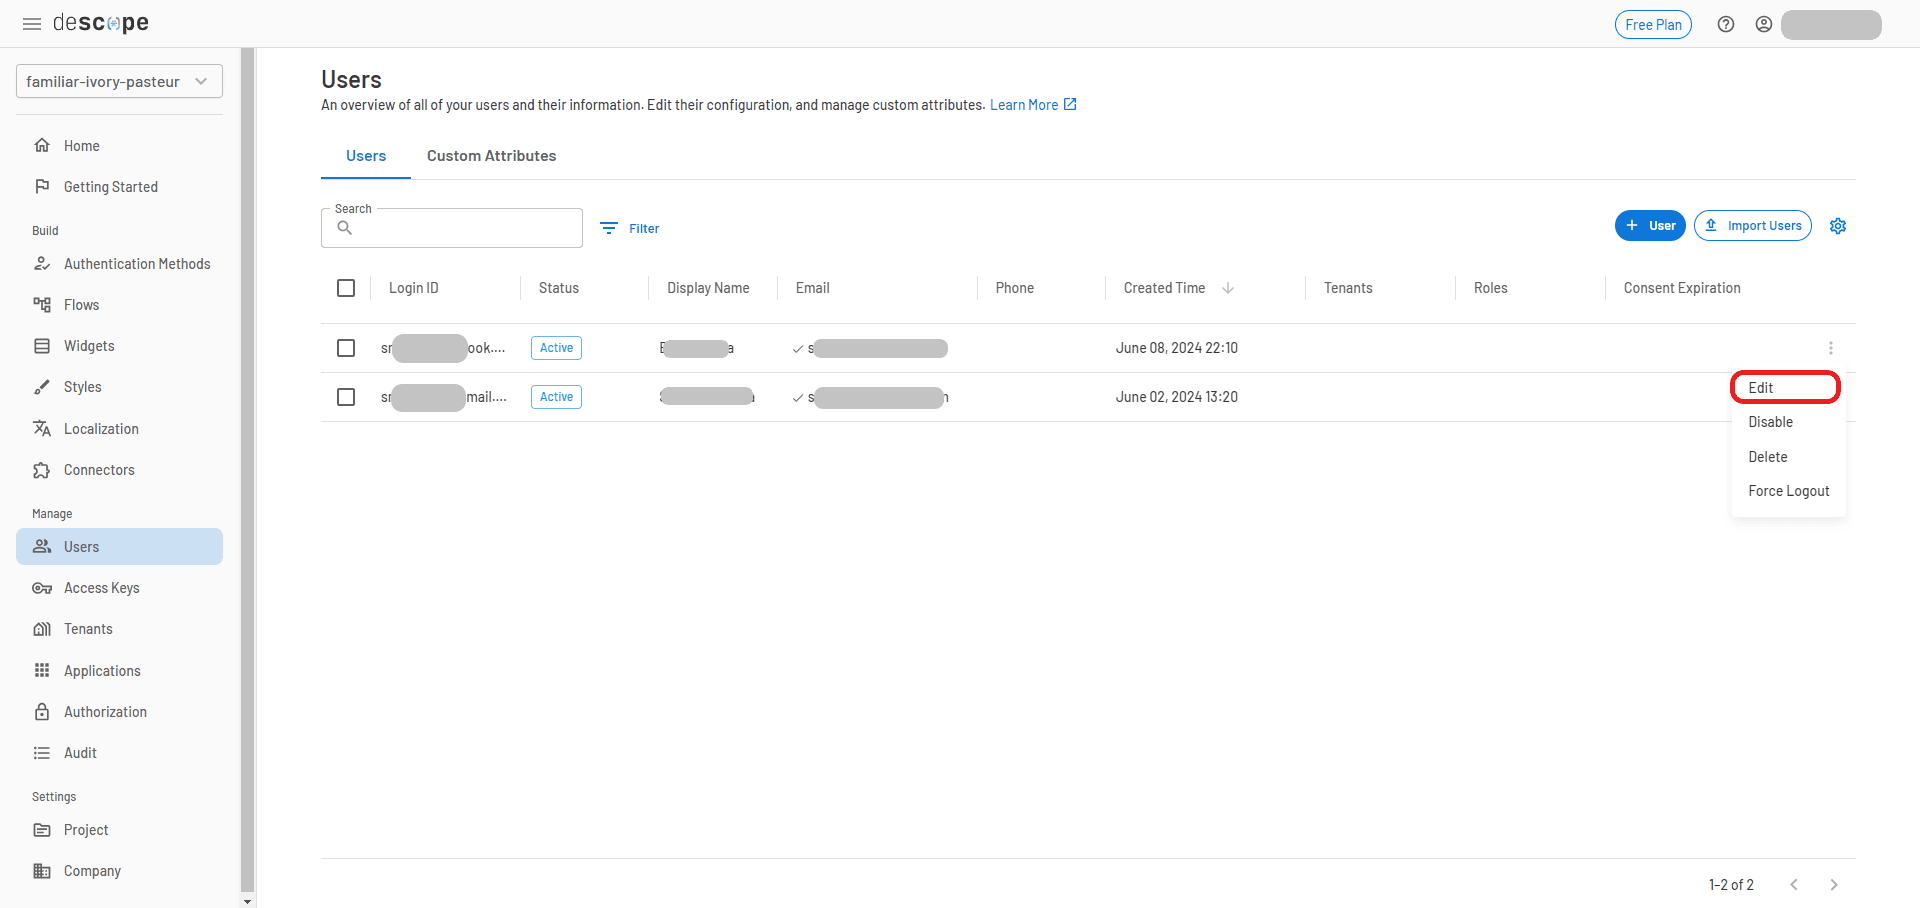Screen dimensions: 1920x908
Task: Open the Widgets page
Action: point(88,345)
